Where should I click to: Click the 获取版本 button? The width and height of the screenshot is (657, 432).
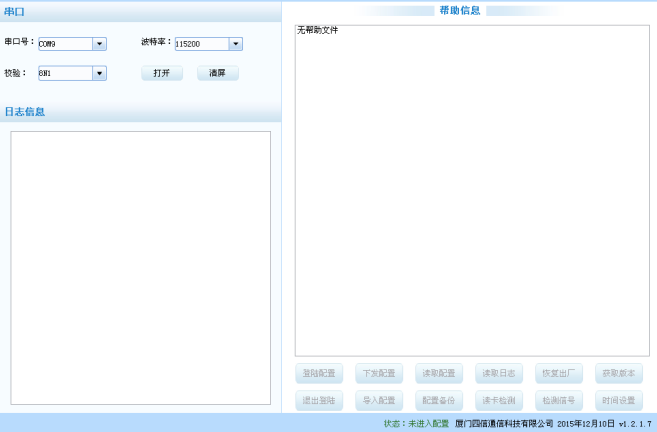[x=618, y=374]
